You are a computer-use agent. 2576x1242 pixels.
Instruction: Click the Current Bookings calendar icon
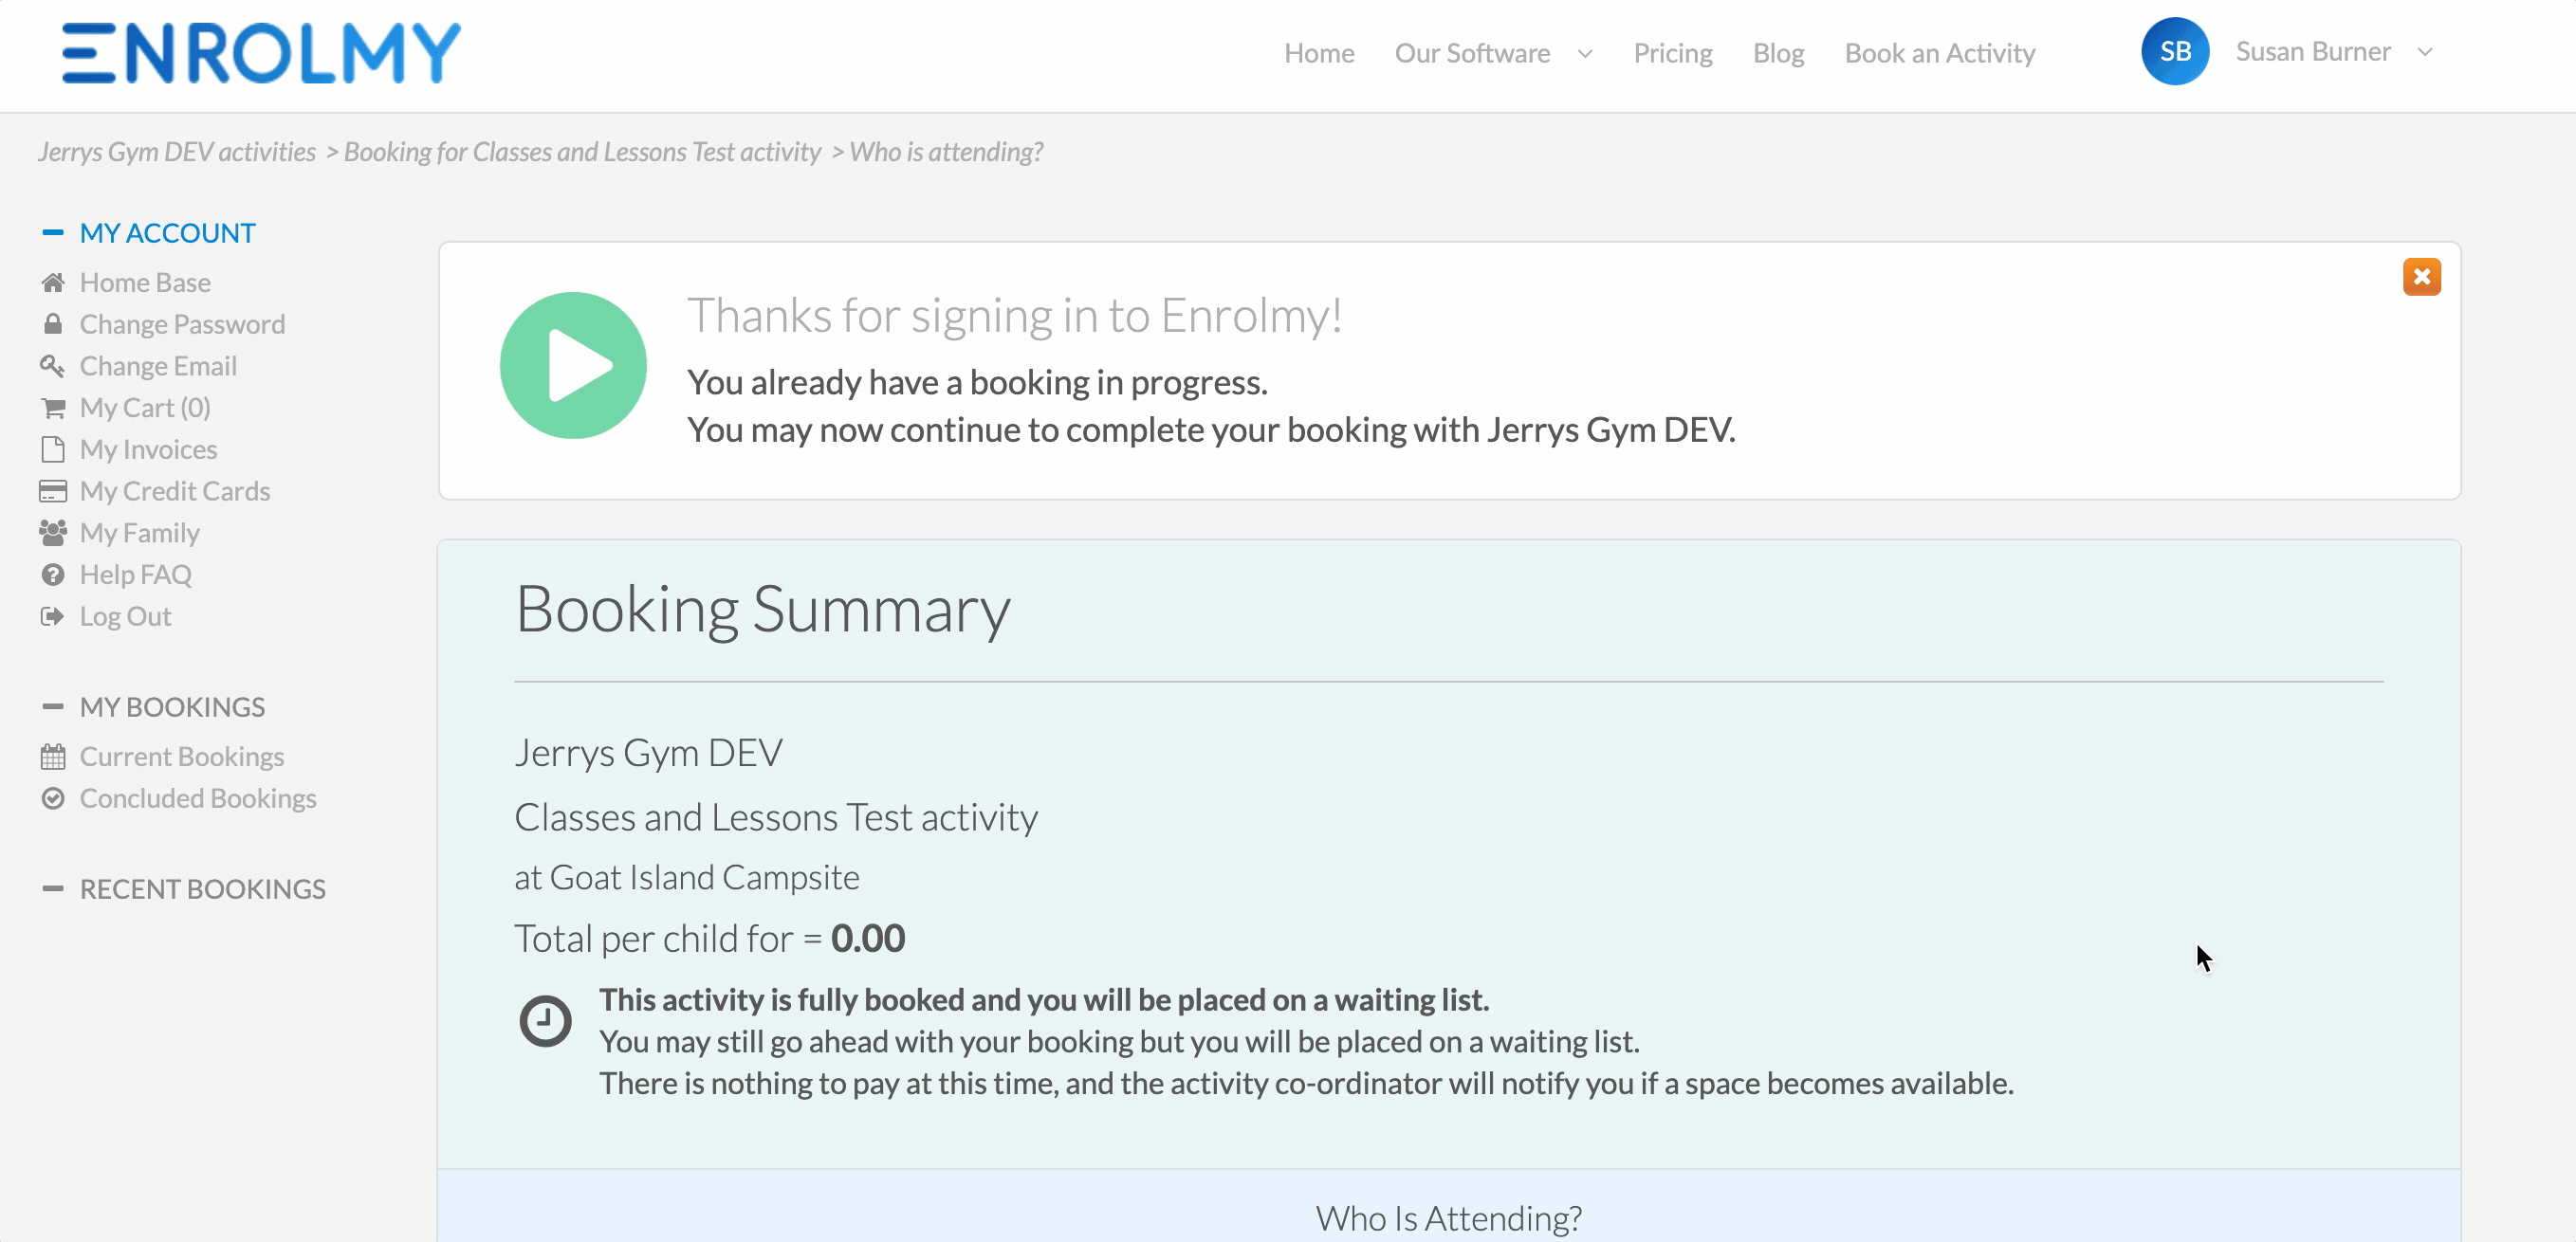coord(53,757)
